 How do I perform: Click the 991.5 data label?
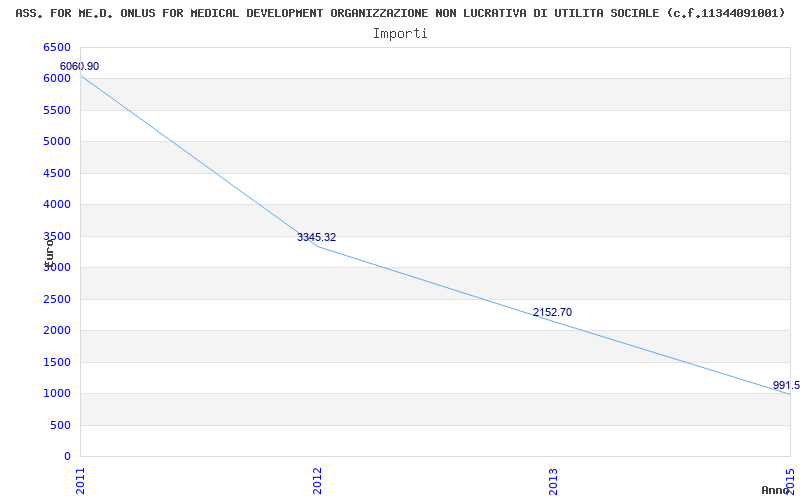point(786,385)
